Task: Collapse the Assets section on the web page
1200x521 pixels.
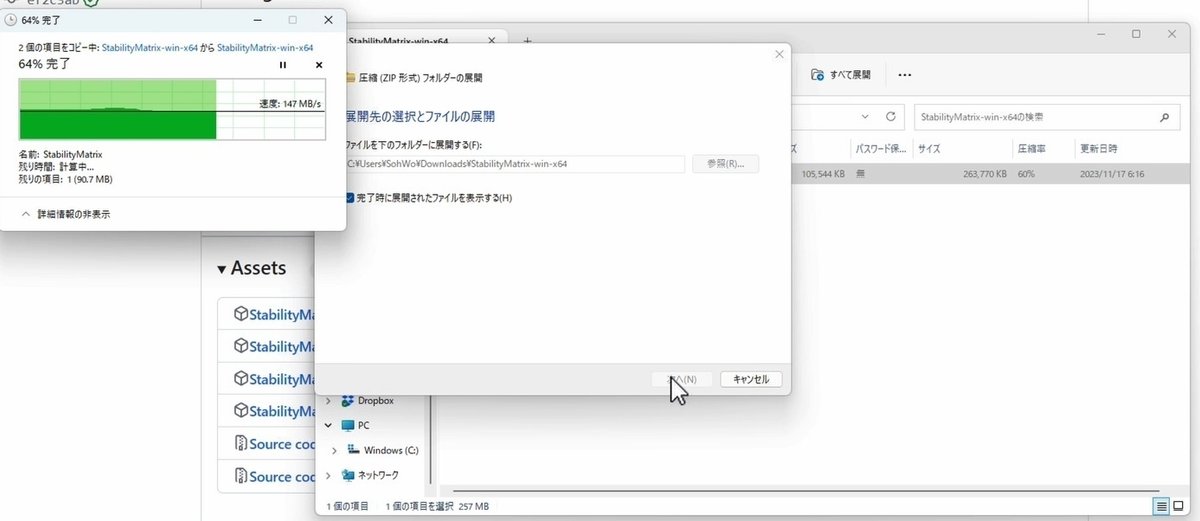Action: pyautogui.click(x=222, y=269)
